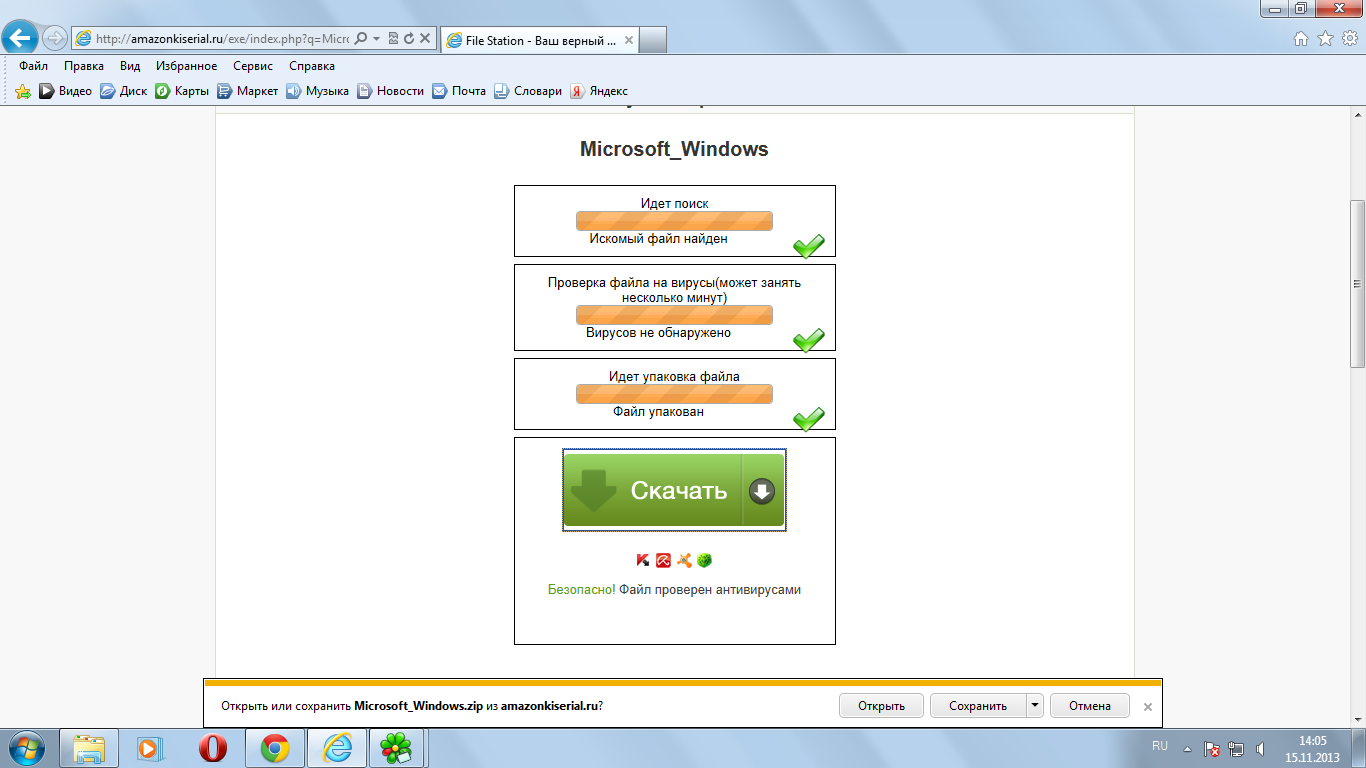Open Opera browser from the taskbar

coord(212,748)
